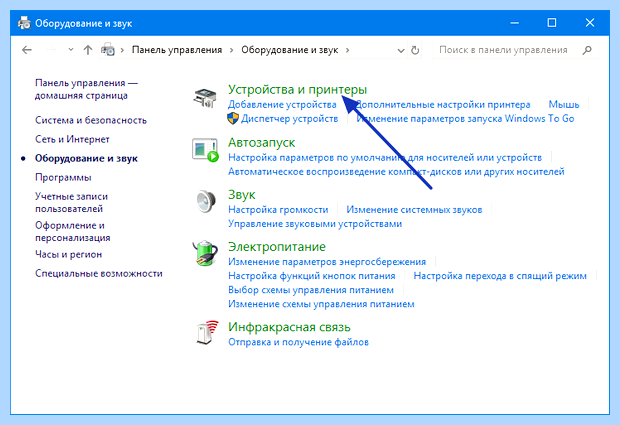This screenshot has height=425, width=620.
Task: Click the search magnifier icon
Action: [587, 50]
